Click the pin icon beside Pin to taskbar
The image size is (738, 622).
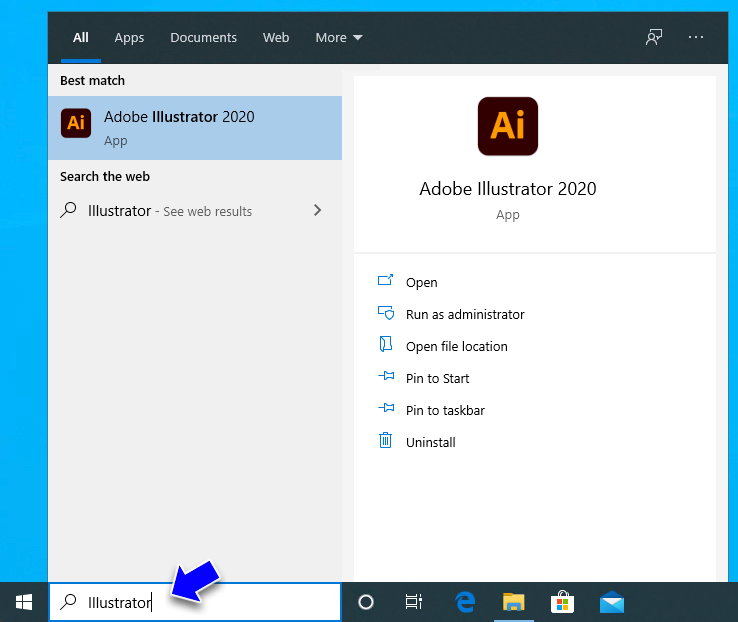click(x=386, y=408)
